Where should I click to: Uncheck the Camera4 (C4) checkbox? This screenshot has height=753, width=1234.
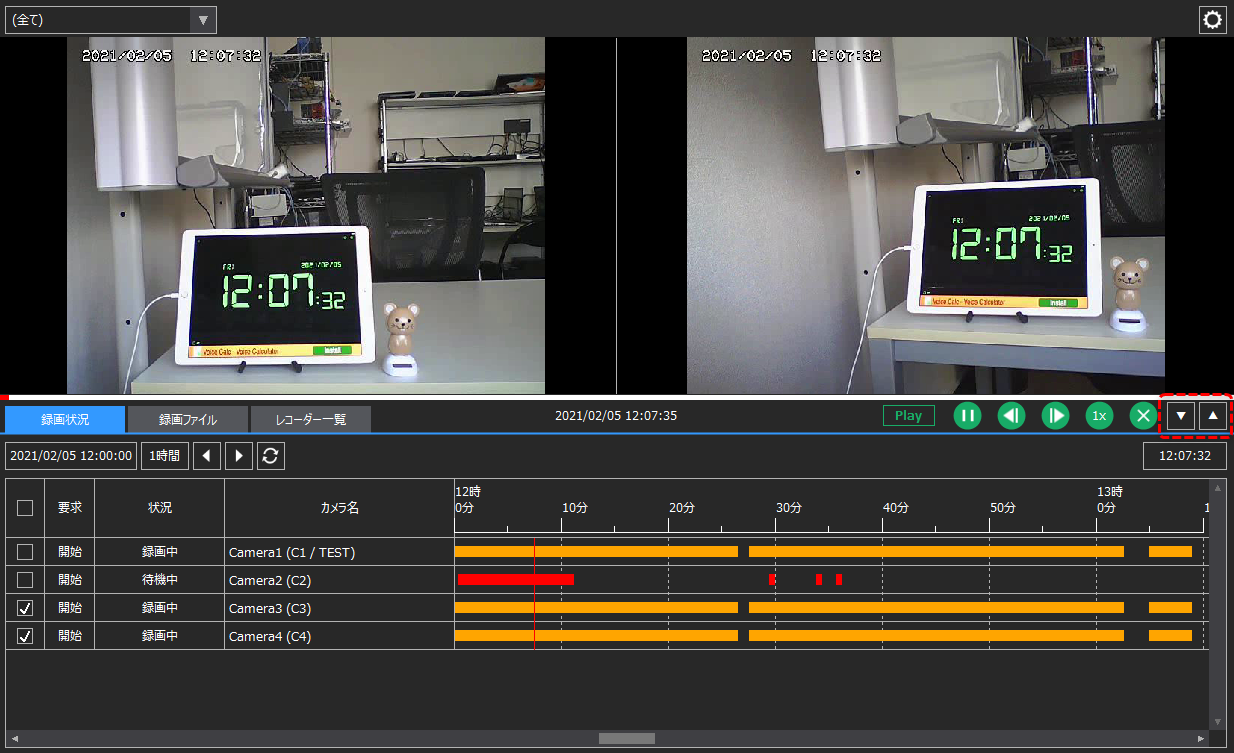click(24, 636)
